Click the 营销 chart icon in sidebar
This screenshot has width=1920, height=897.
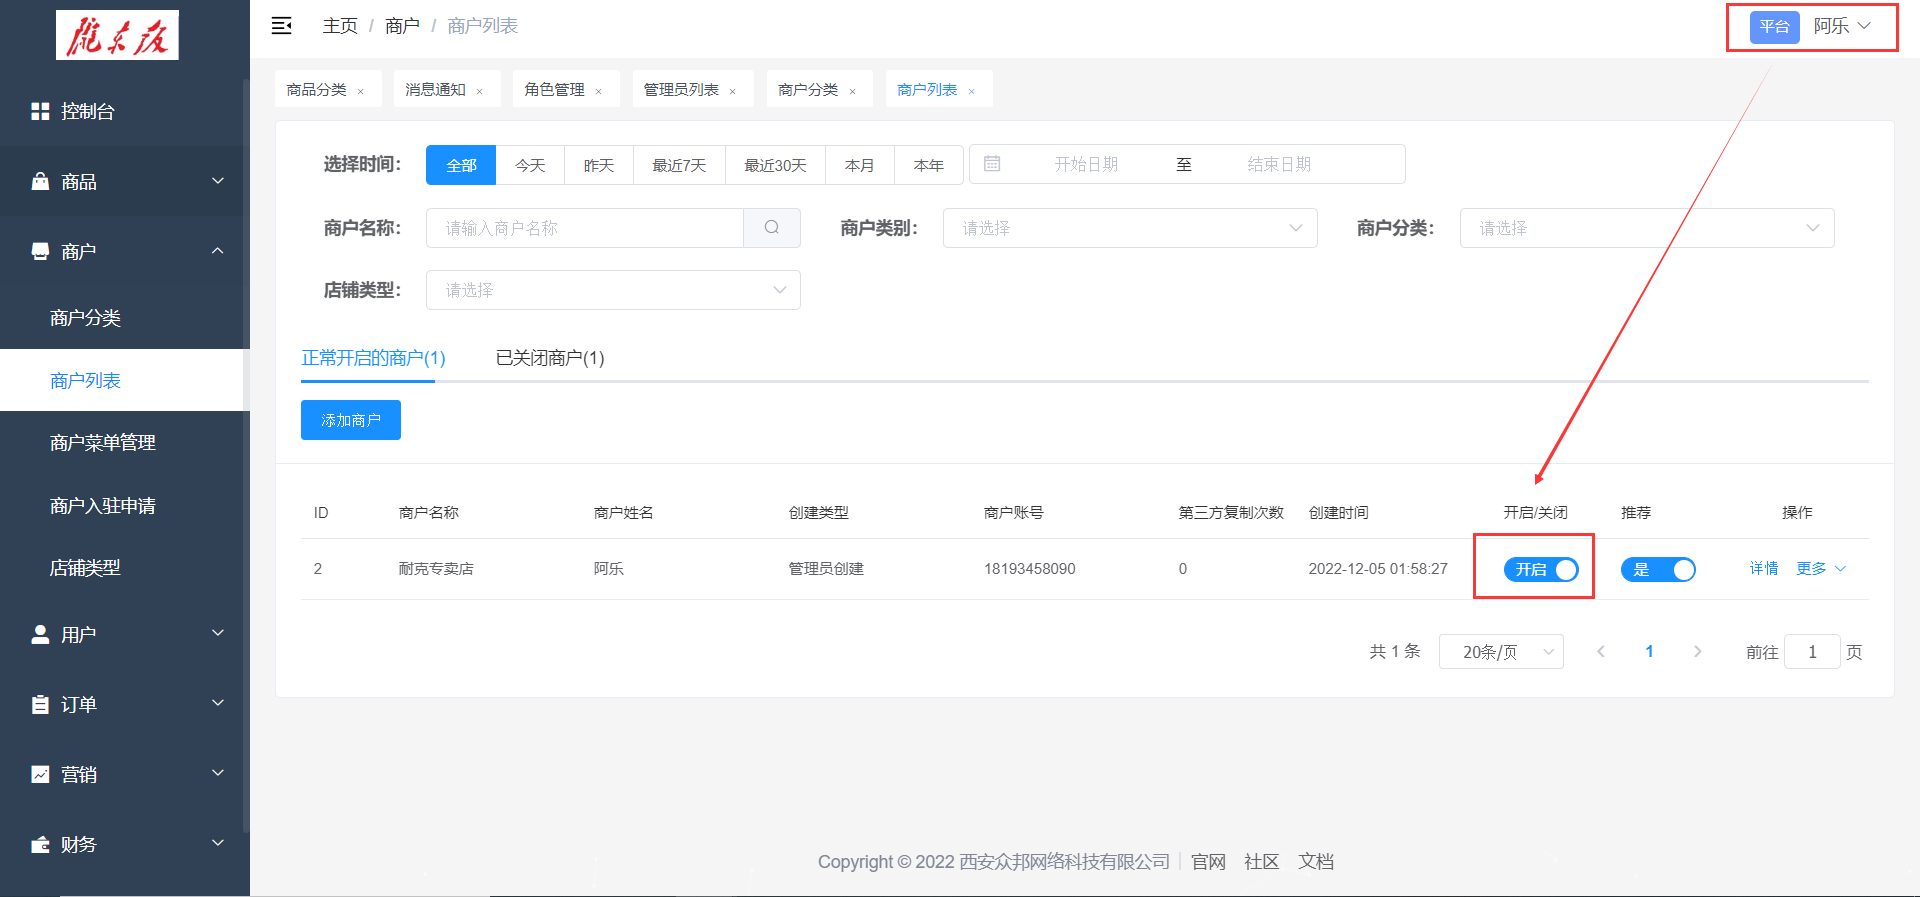[40, 774]
